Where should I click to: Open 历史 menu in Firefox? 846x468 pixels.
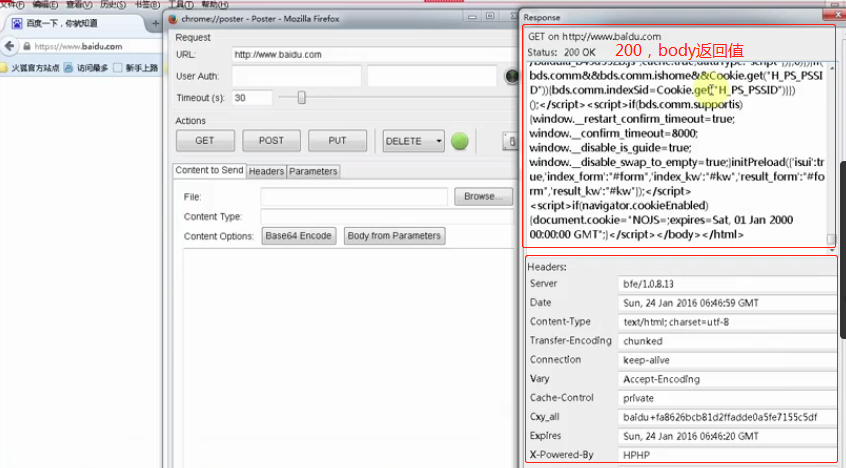113,4
